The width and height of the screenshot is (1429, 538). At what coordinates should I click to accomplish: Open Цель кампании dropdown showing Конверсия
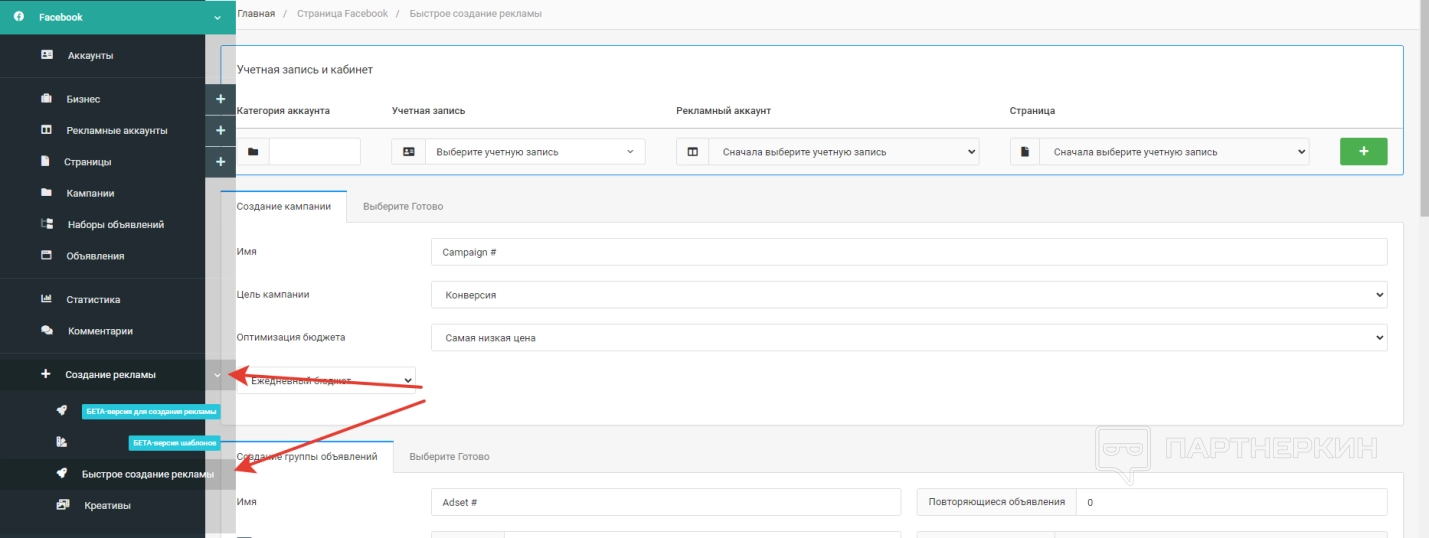[908, 295]
